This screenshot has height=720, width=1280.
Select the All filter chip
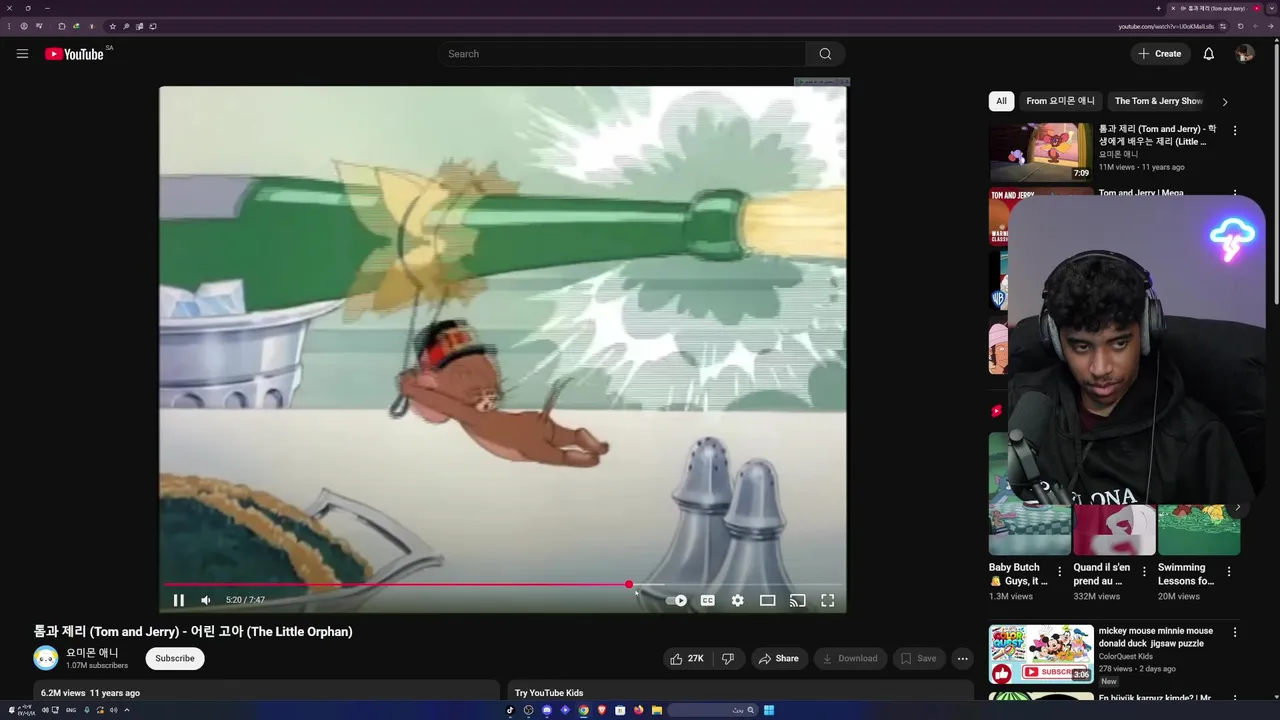(1001, 101)
